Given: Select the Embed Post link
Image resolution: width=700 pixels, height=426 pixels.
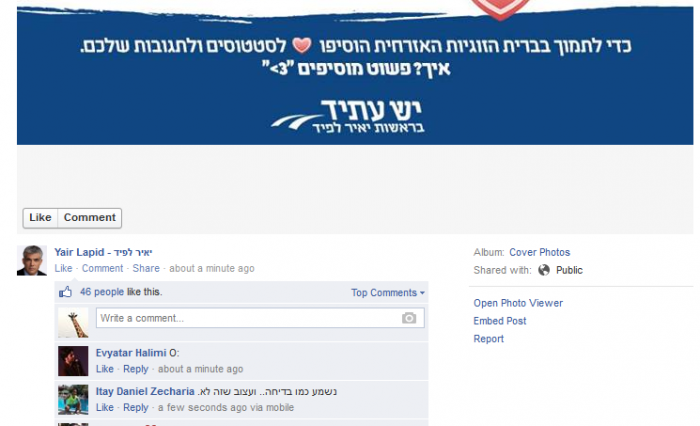Looking at the screenshot, I should (x=500, y=321).
